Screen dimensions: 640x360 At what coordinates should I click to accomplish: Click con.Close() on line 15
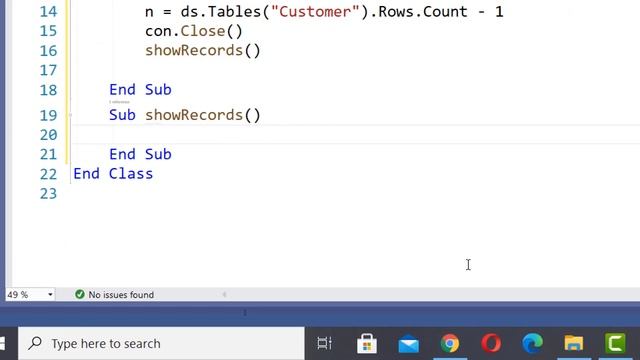pyautogui.click(x=194, y=31)
